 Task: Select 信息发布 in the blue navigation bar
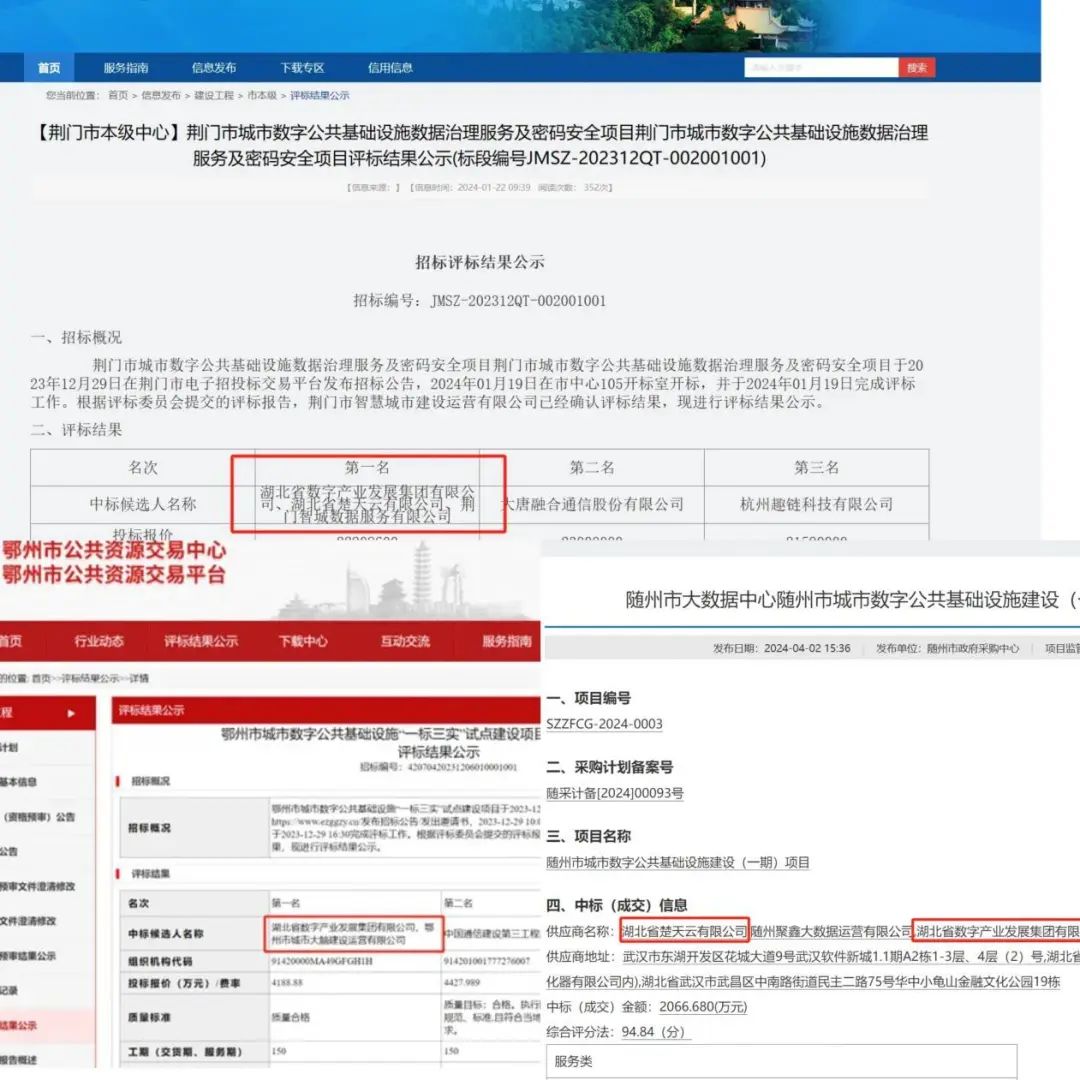[x=214, y=68]
